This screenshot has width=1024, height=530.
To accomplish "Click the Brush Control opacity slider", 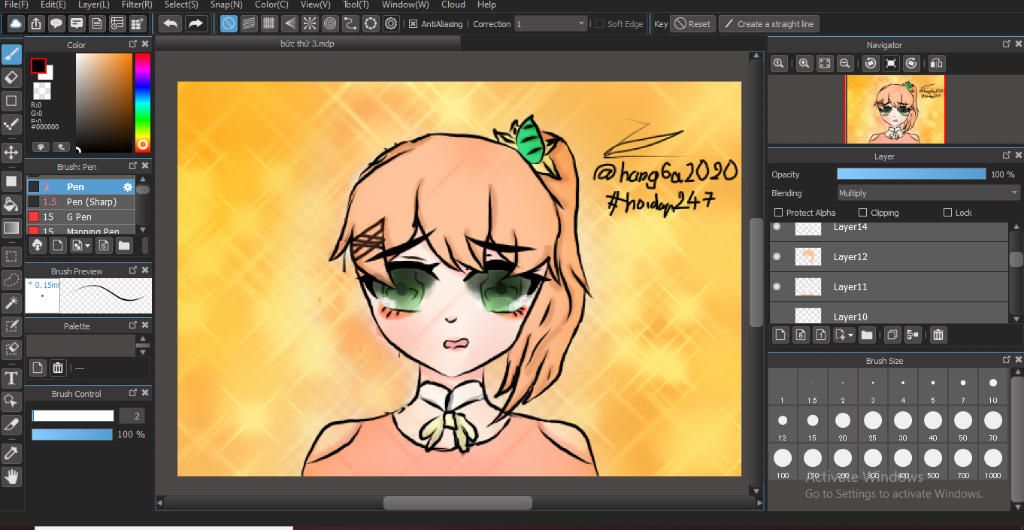I will pyautogui.click(x=72, y=435).
